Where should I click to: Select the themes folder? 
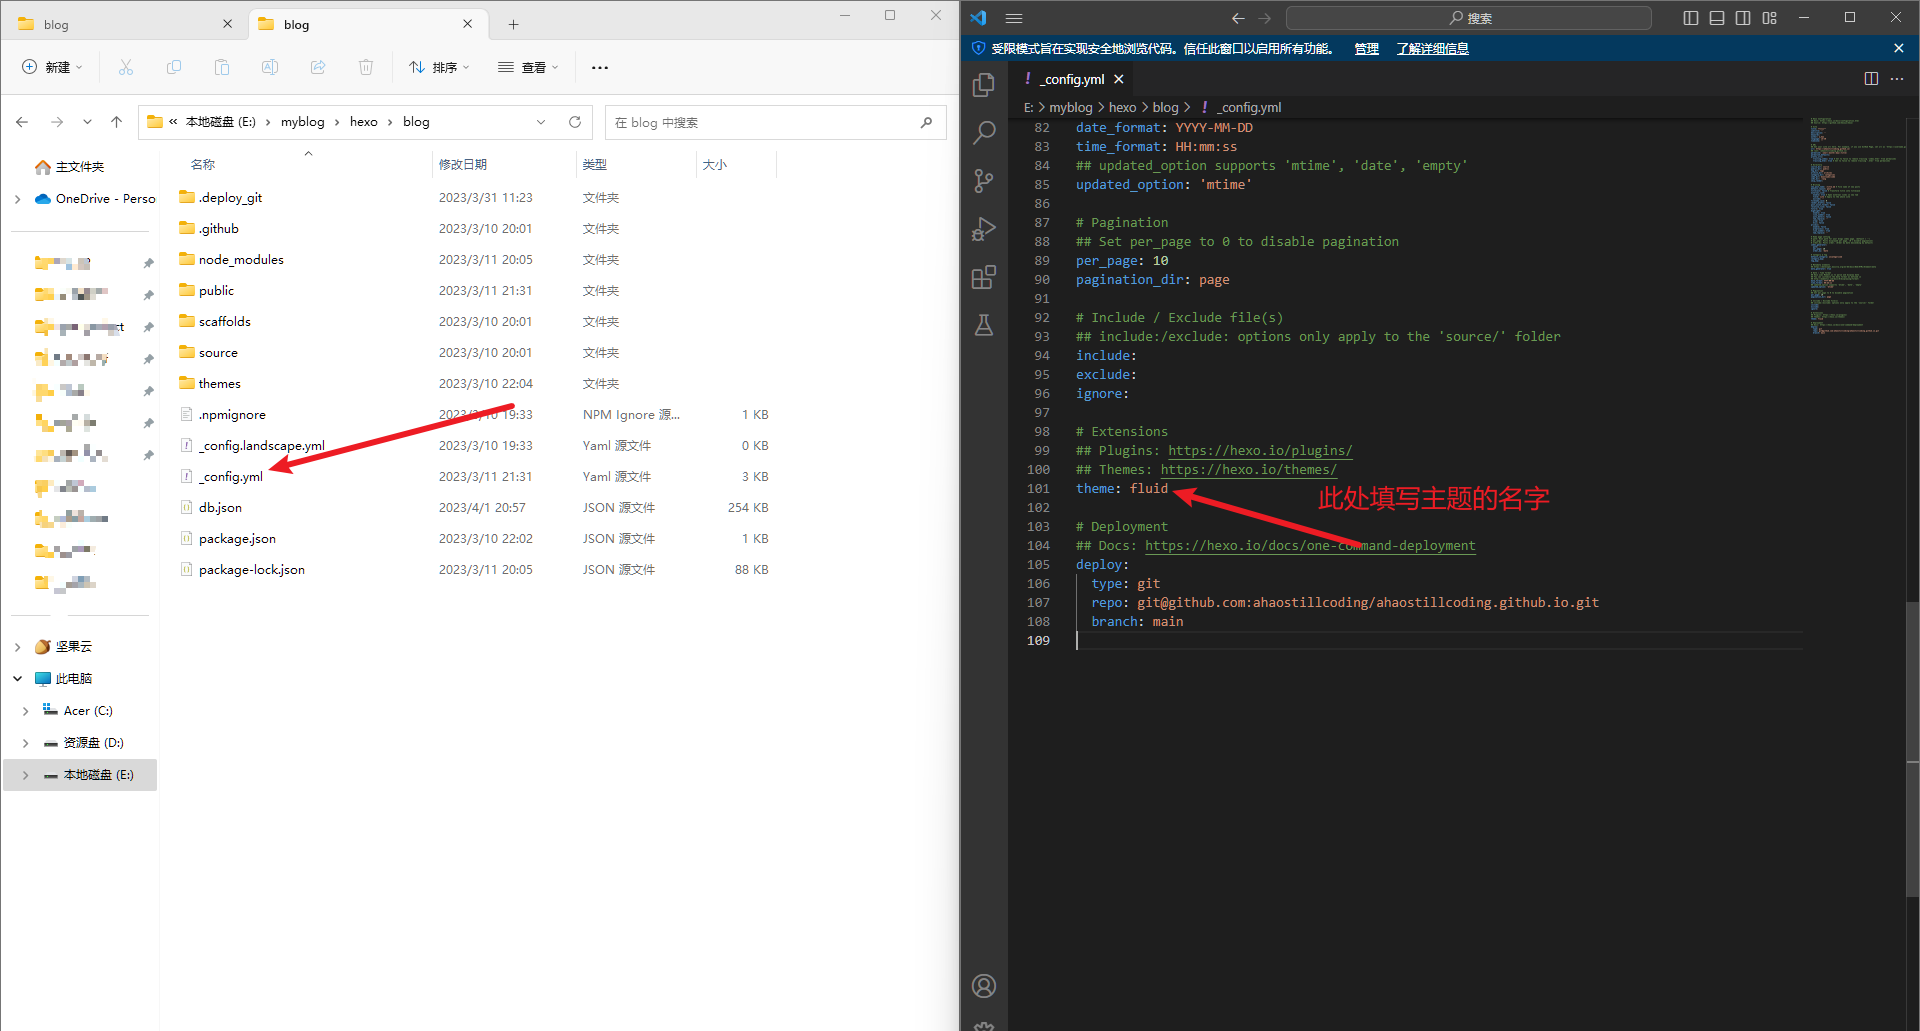(219, 384)
